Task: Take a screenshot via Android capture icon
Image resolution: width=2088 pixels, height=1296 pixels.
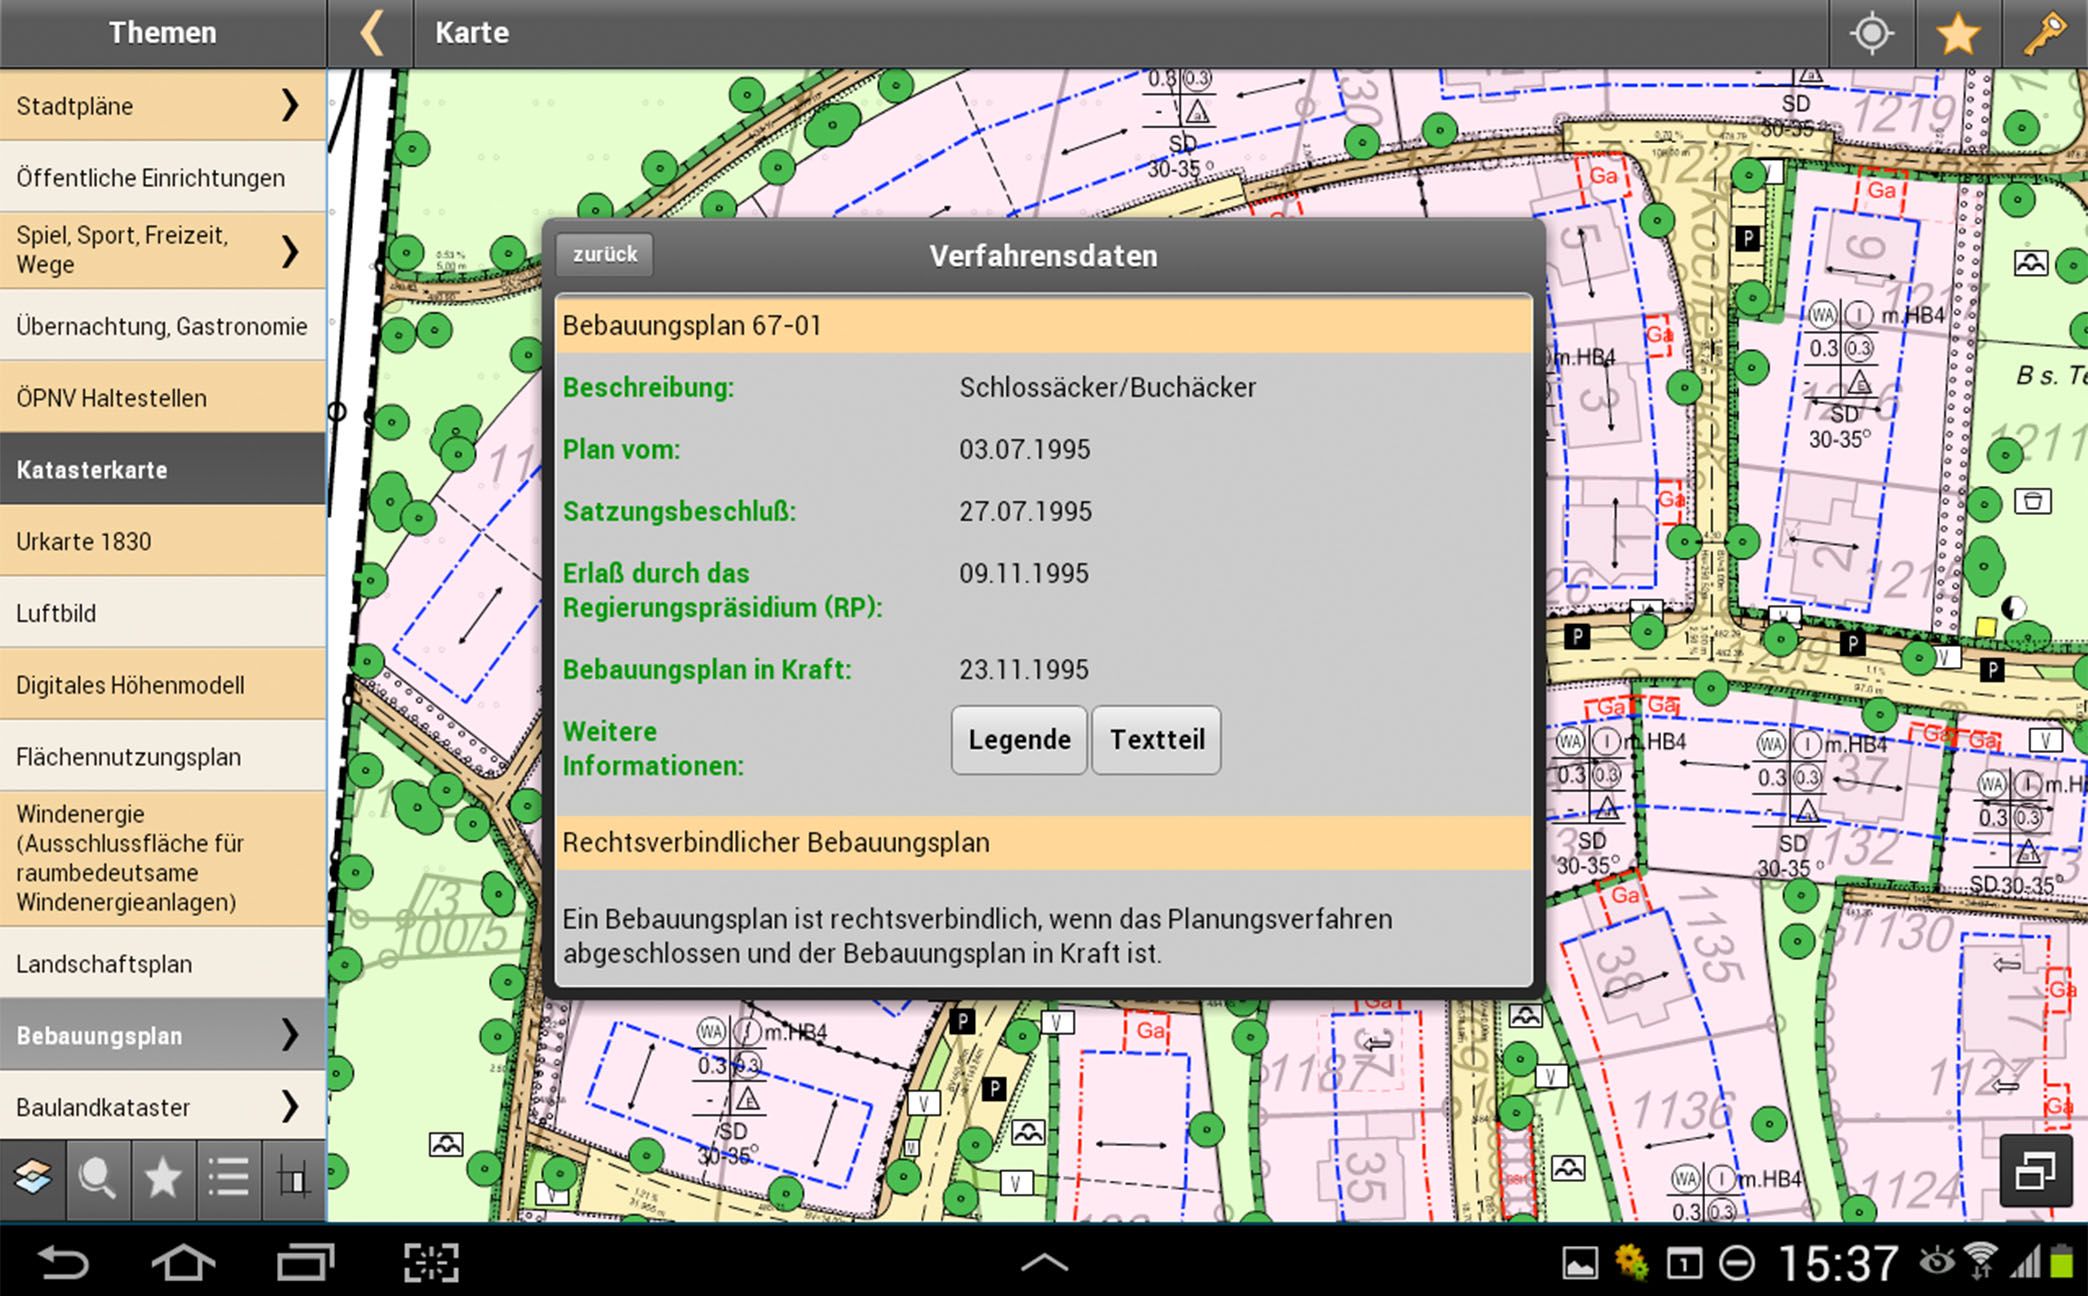Action: click(431, 1263)
